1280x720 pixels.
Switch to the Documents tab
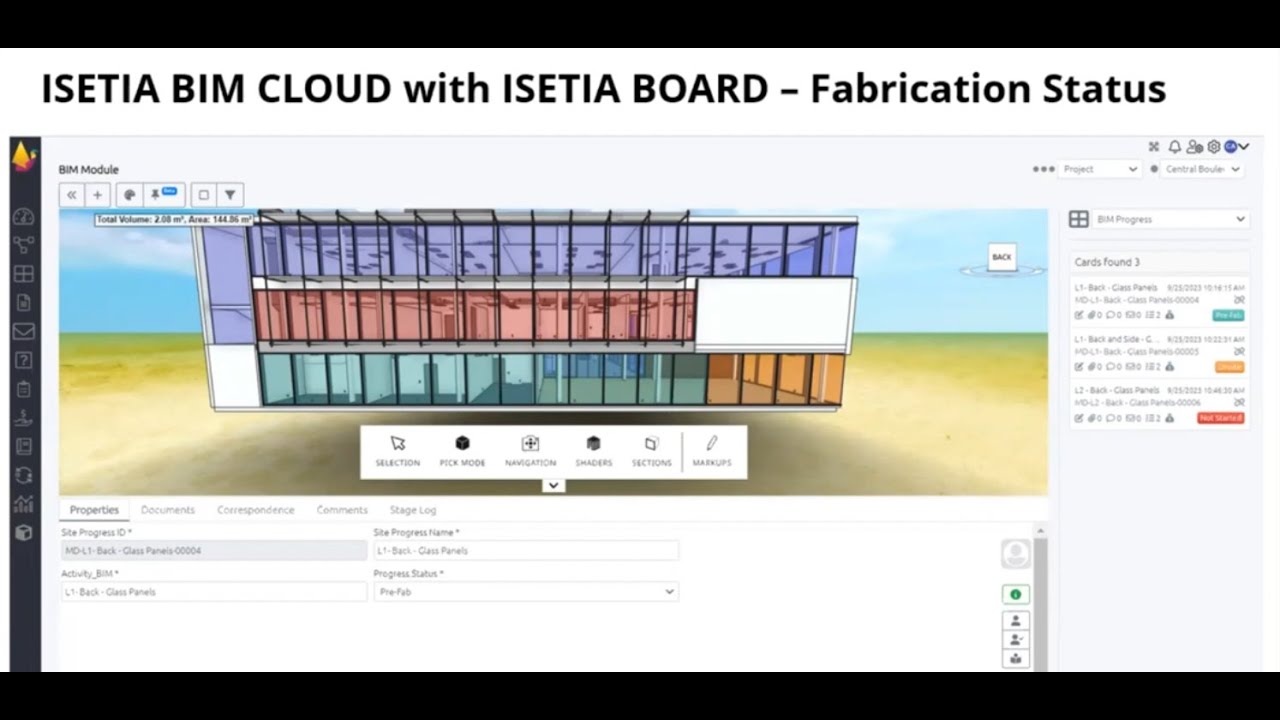point(168,510)
